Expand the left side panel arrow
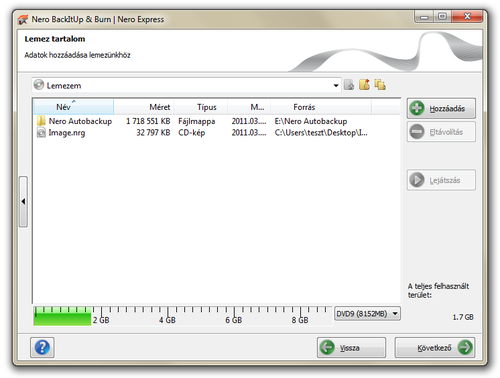This screenshot has width=500, height=378. coord(23,202)
